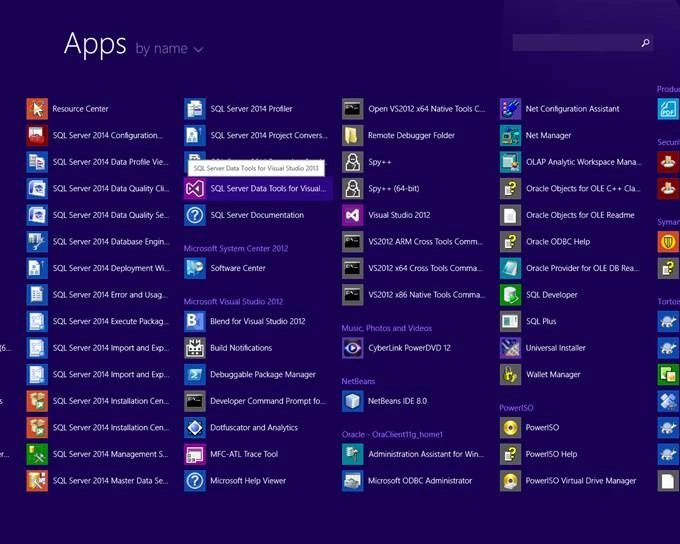Open Microsoft Help Viewer icon

coord(195,480)
